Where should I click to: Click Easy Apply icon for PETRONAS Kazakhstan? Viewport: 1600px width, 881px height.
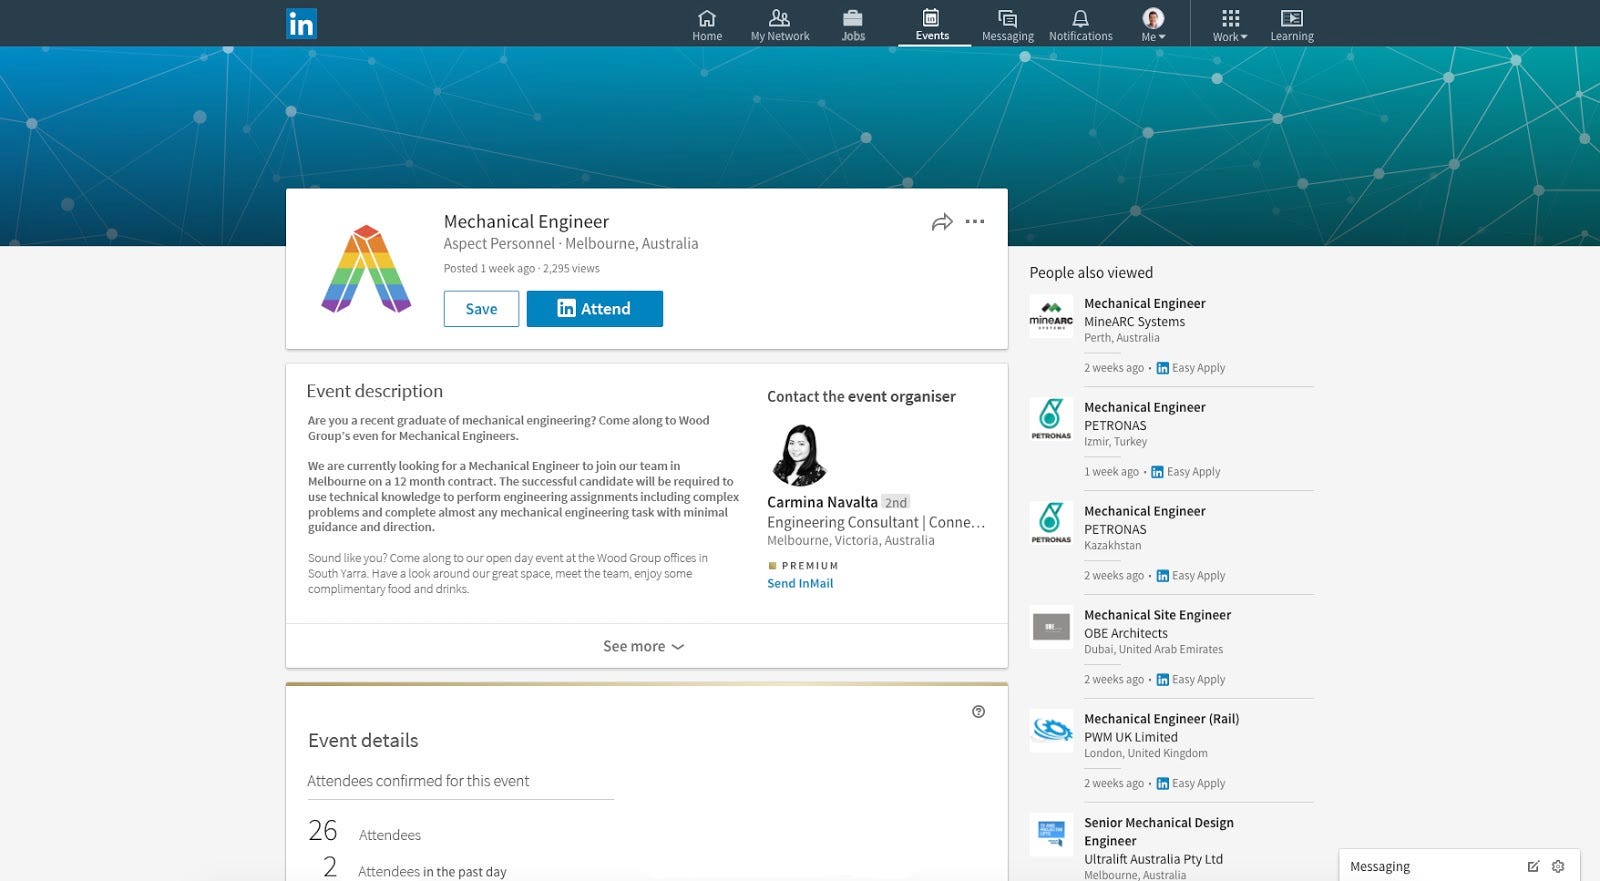click(1163, 576)
